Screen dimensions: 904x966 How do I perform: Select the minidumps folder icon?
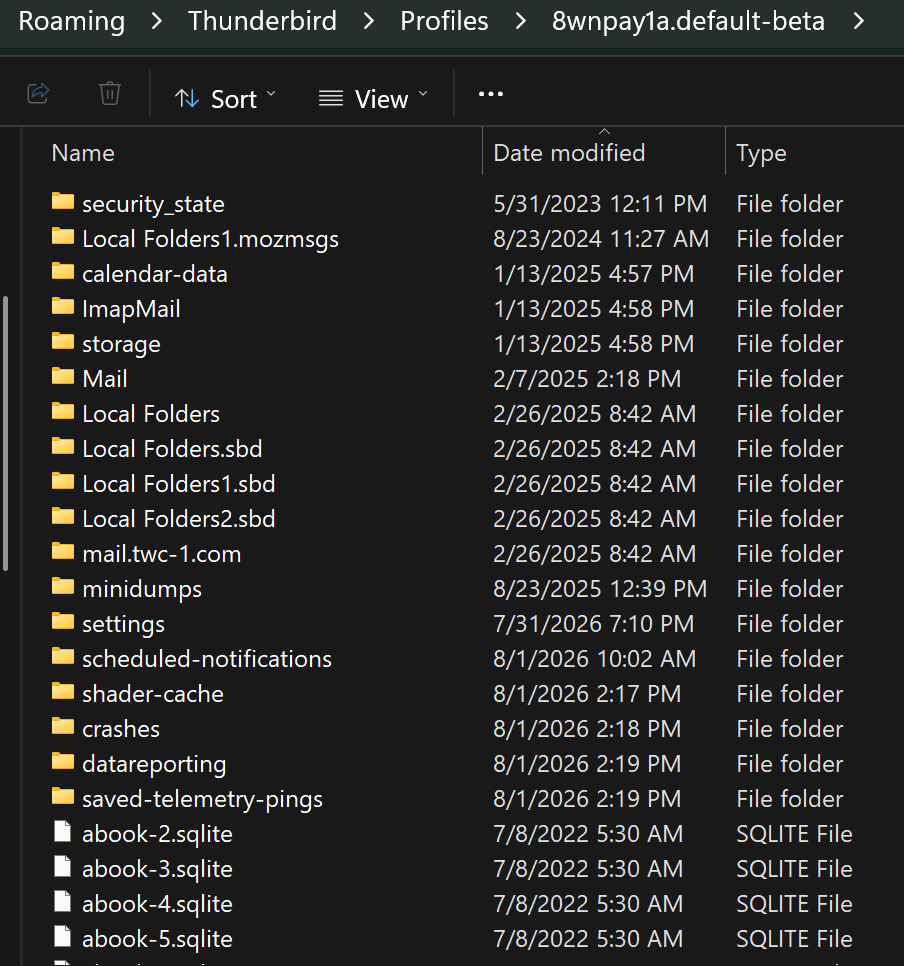63,586
